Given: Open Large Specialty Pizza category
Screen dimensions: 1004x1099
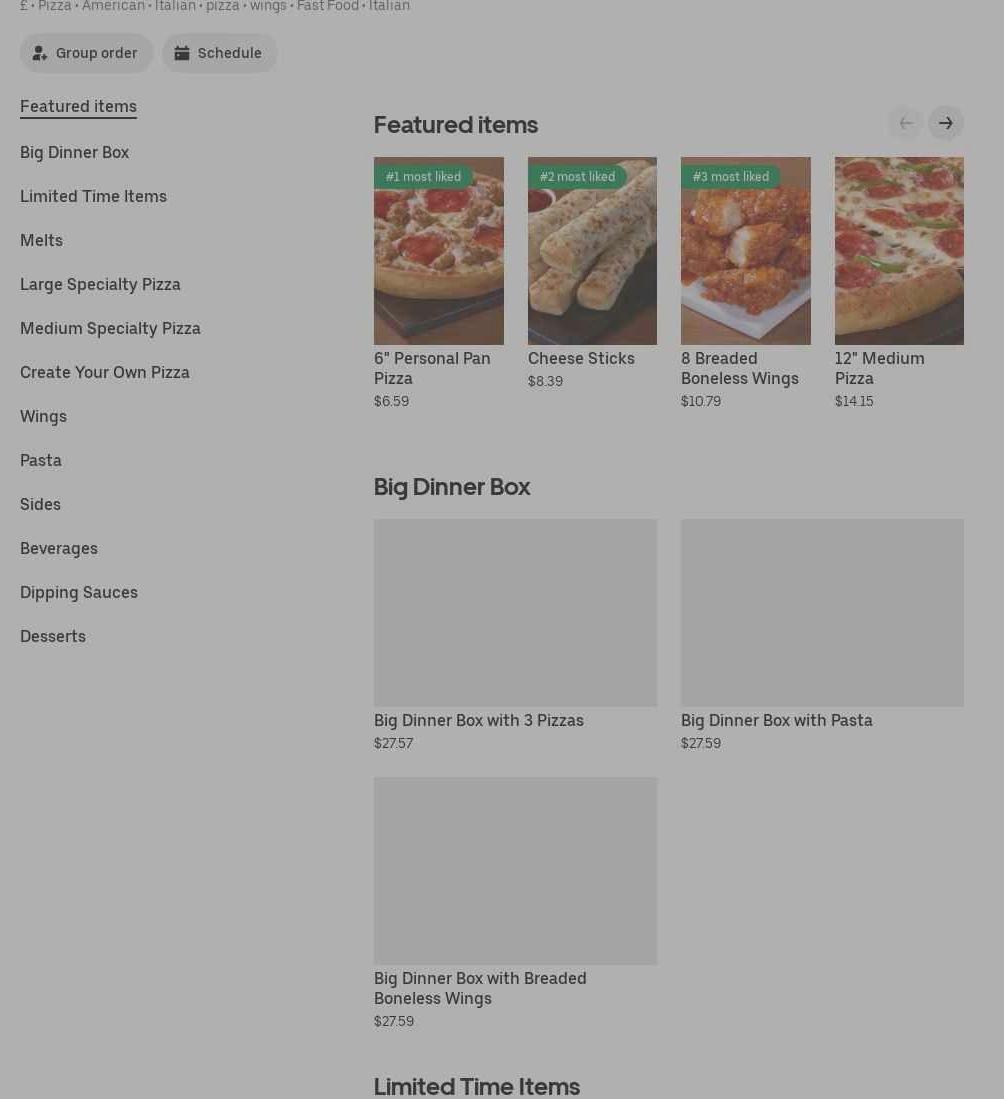Looking at the screenshot, I should click(100, 284).
